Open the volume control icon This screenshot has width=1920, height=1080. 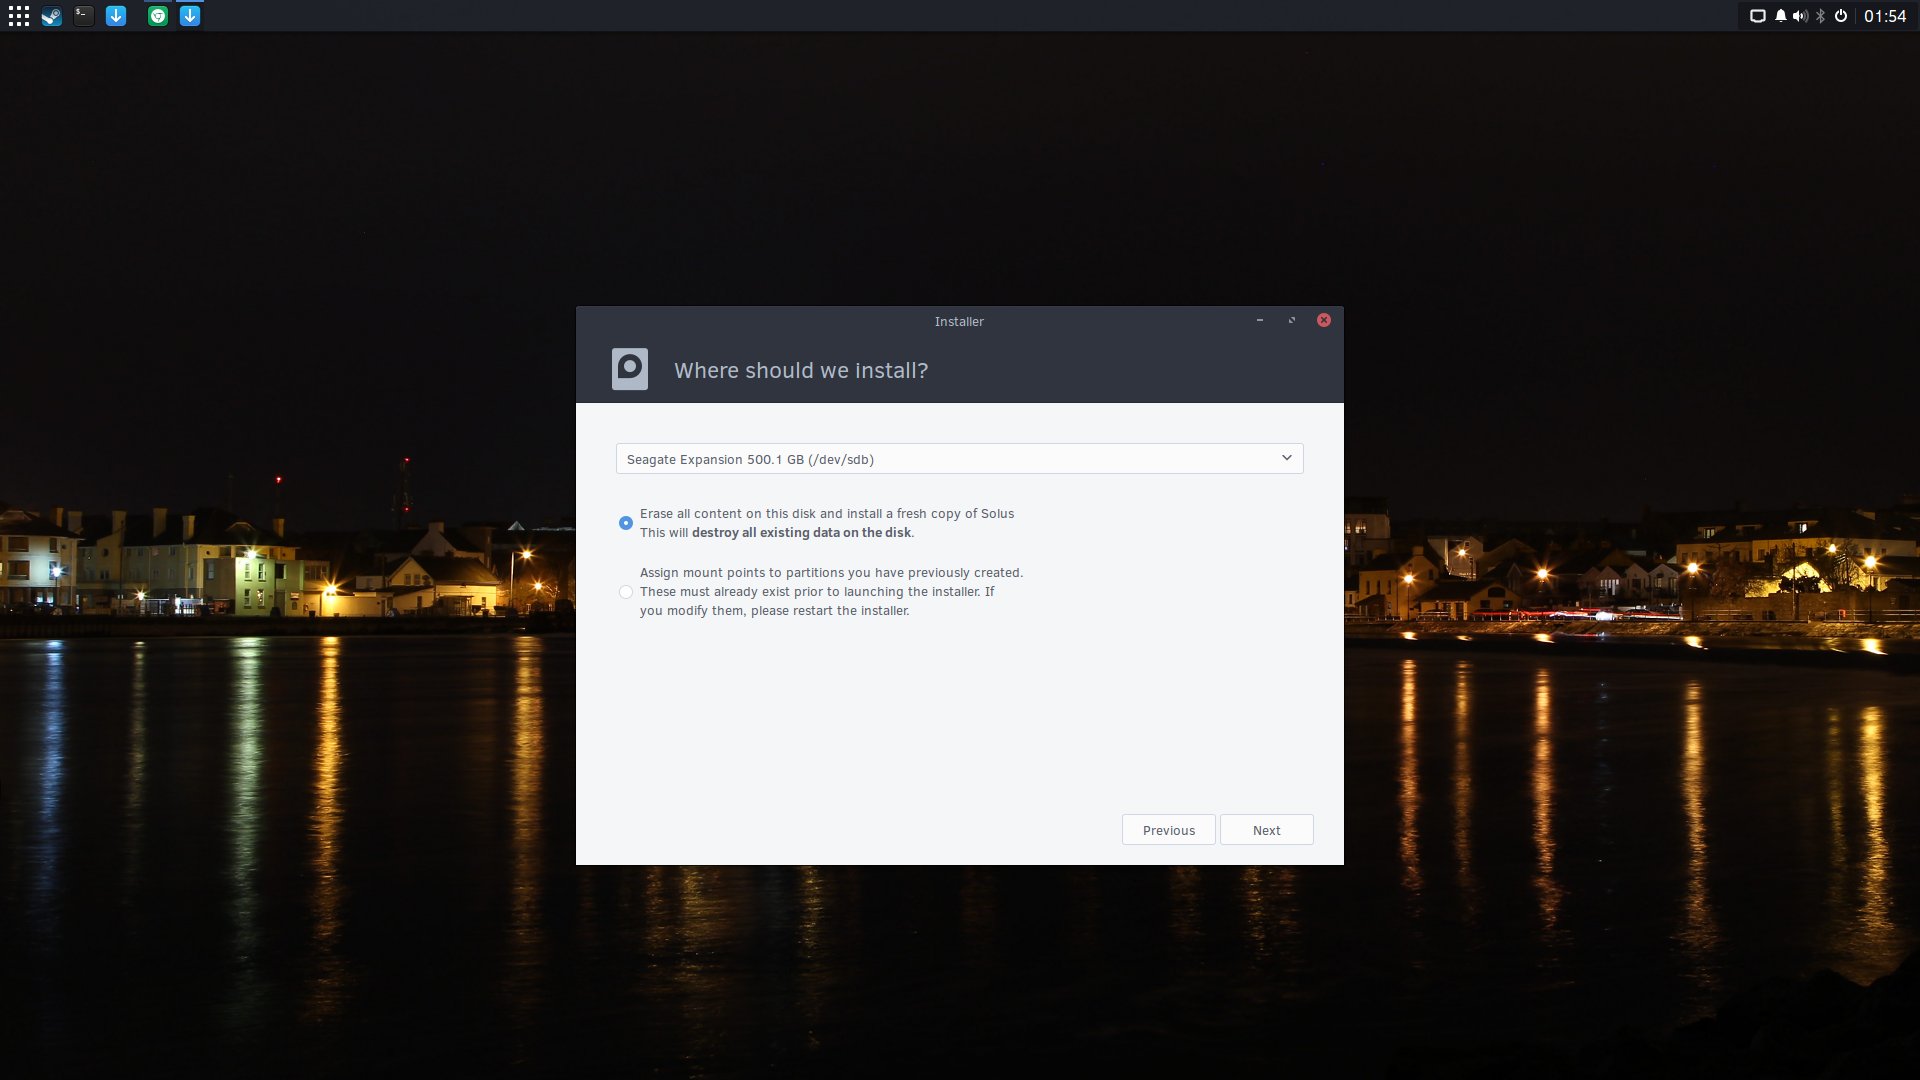[1800, 16]
